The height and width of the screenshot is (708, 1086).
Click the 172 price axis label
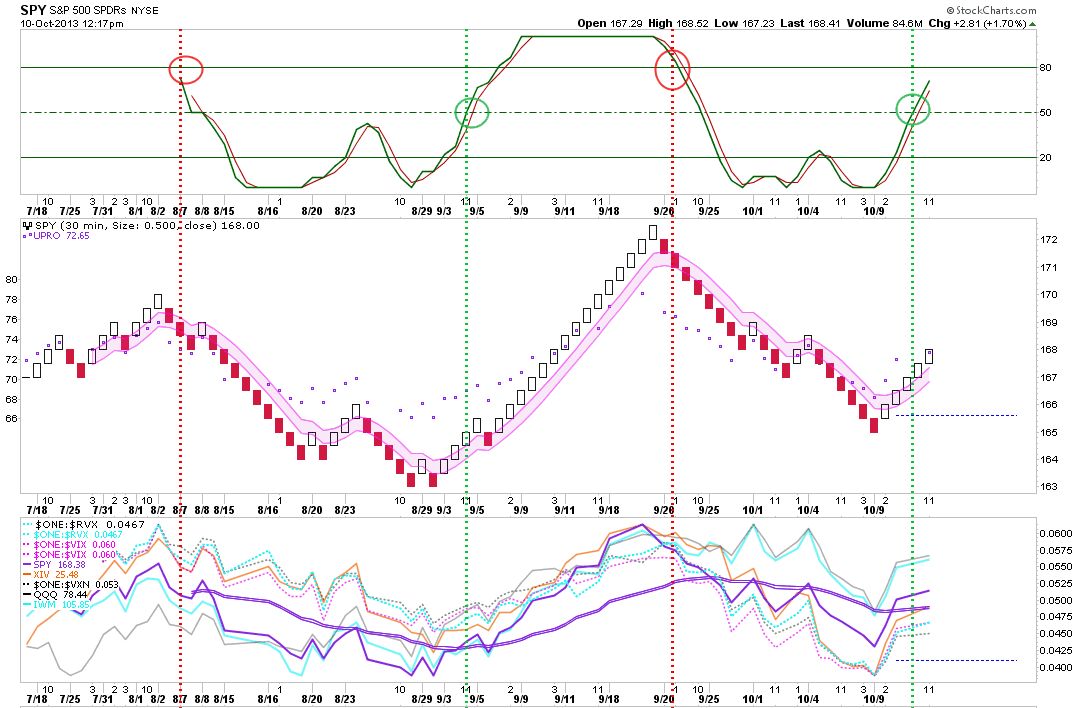(1049, 240)
